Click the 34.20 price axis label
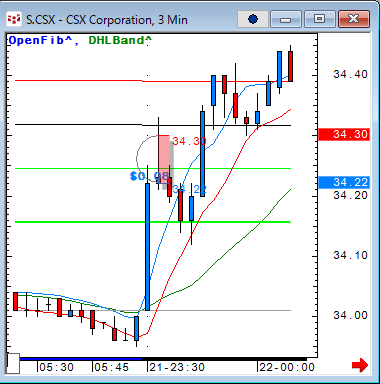This screenshot has height=384, width=380. pyautogui.click(x=350, y=195)
